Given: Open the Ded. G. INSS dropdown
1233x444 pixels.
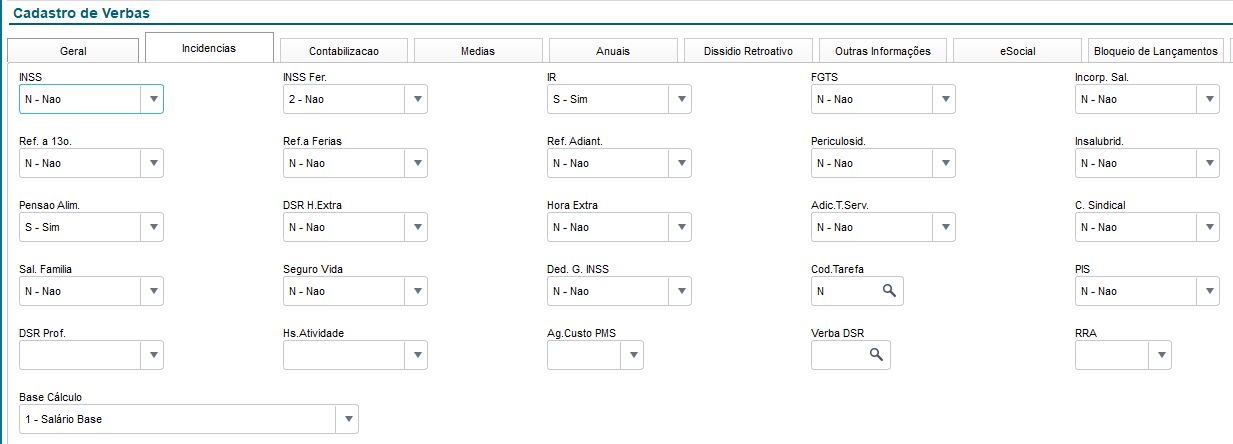Looking at the screenshot, I should (x=680, y=291).
